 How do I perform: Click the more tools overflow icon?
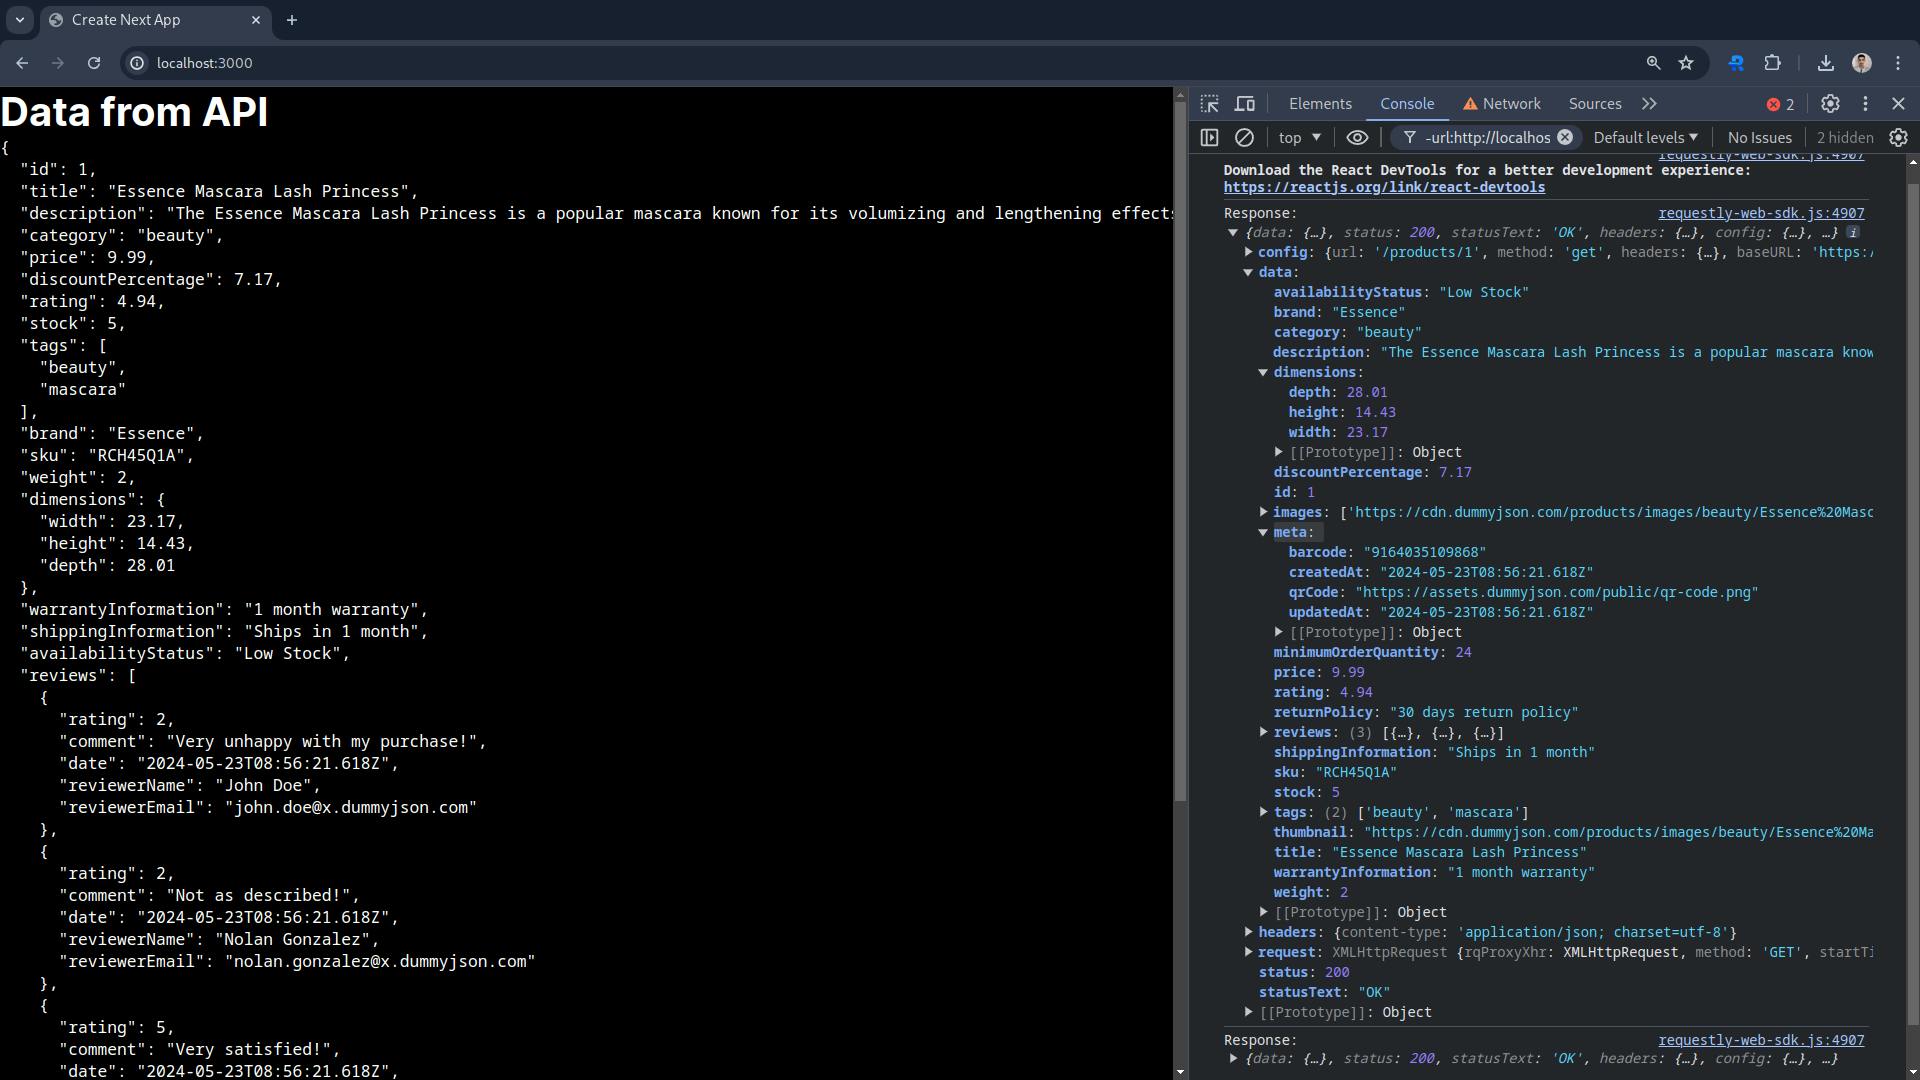pos(1650,103)
